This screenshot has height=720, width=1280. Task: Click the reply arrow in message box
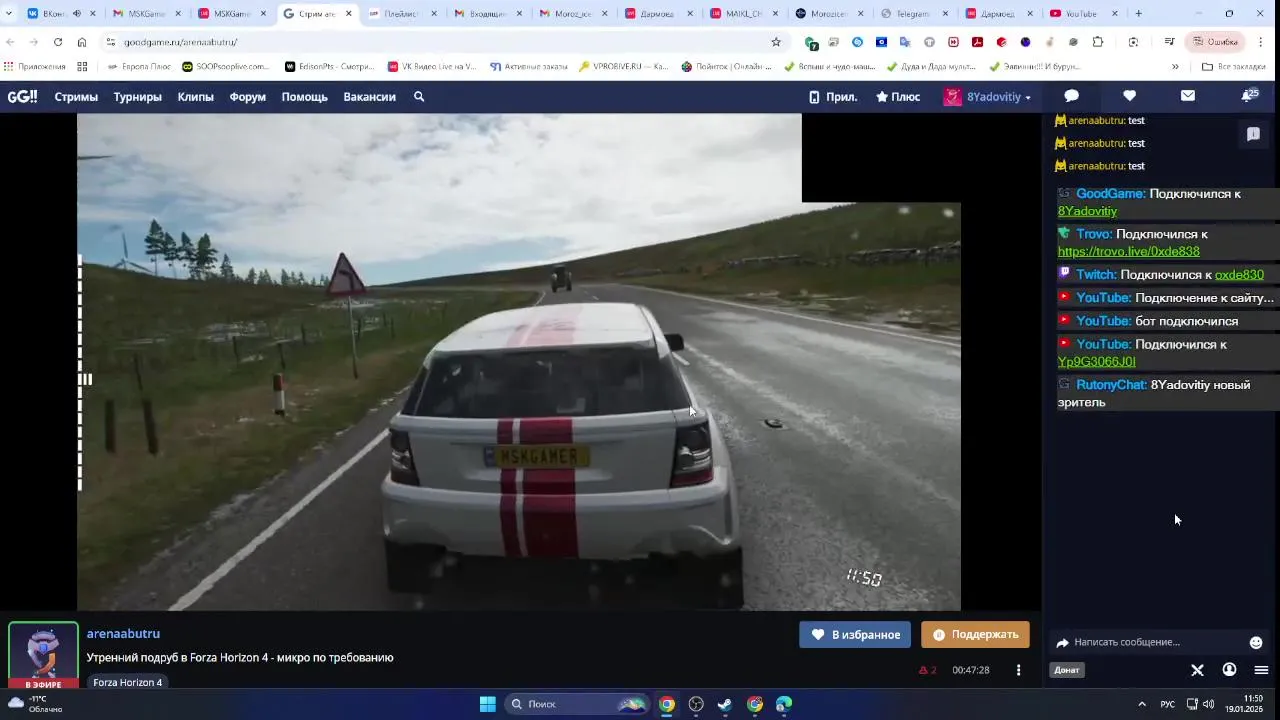[1062, 643]
